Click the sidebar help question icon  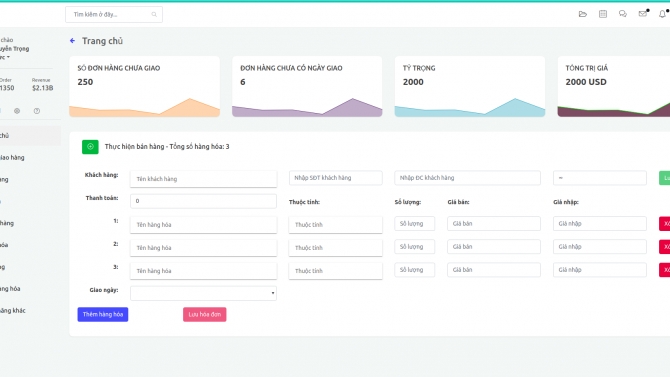(x=37, y=111)
